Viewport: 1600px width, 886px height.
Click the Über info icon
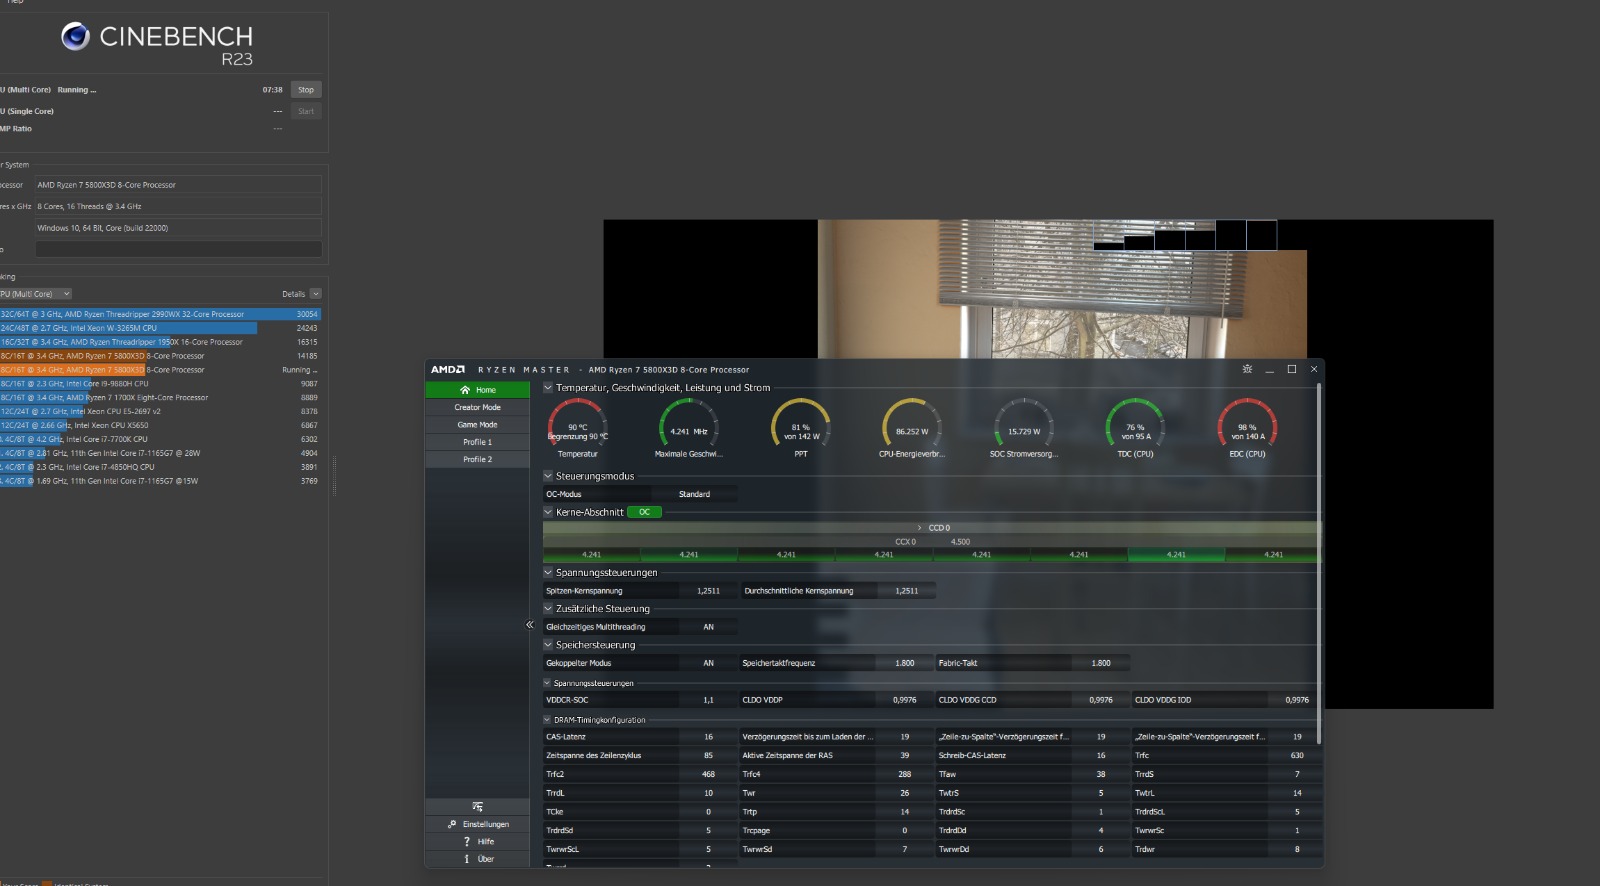coord(466,859)
